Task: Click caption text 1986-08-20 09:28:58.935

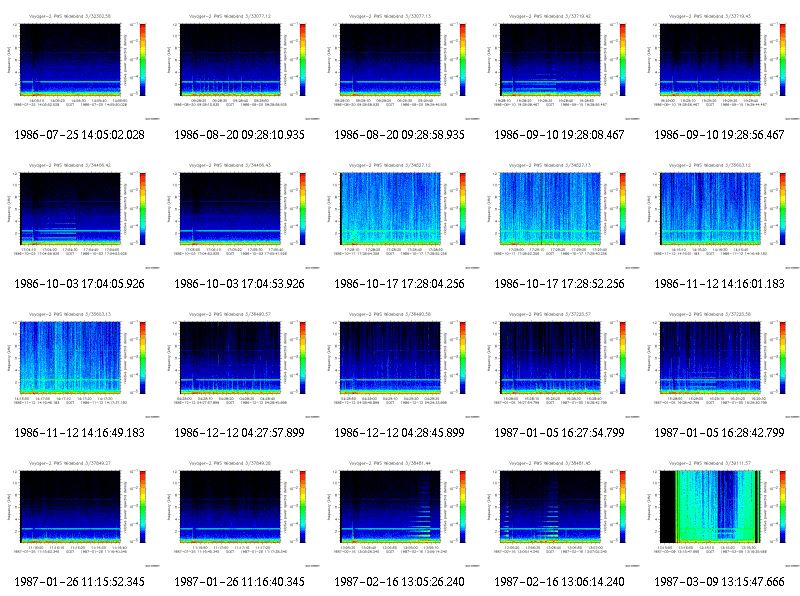Action: coord(399,135)
